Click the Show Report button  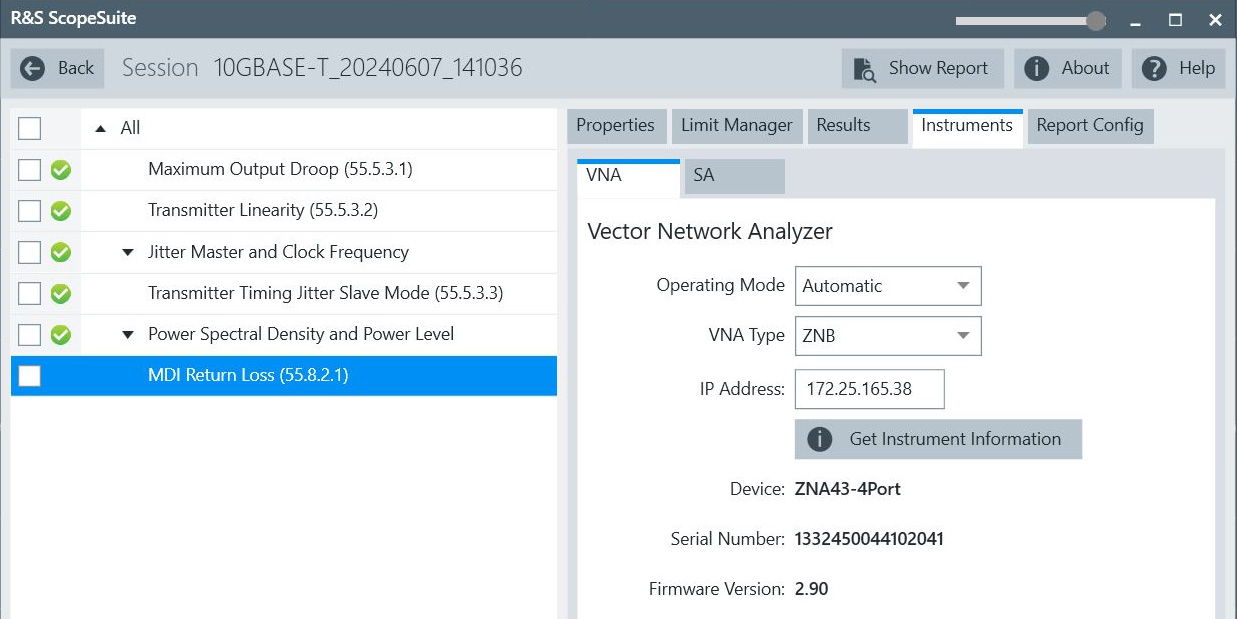pyautogui.click(x=922, y=68)
